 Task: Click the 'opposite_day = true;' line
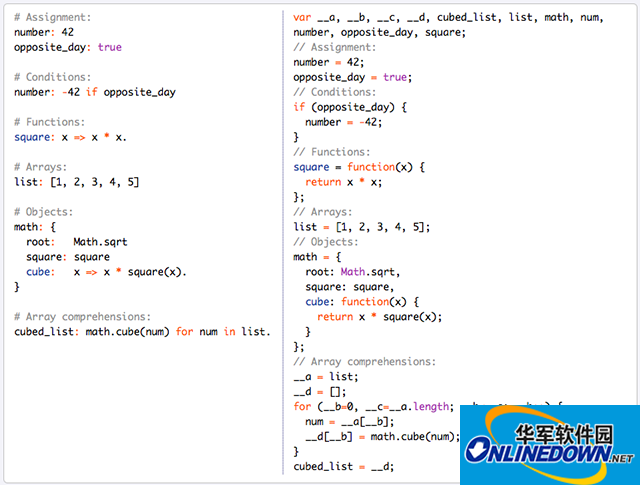tap(353, 78)
